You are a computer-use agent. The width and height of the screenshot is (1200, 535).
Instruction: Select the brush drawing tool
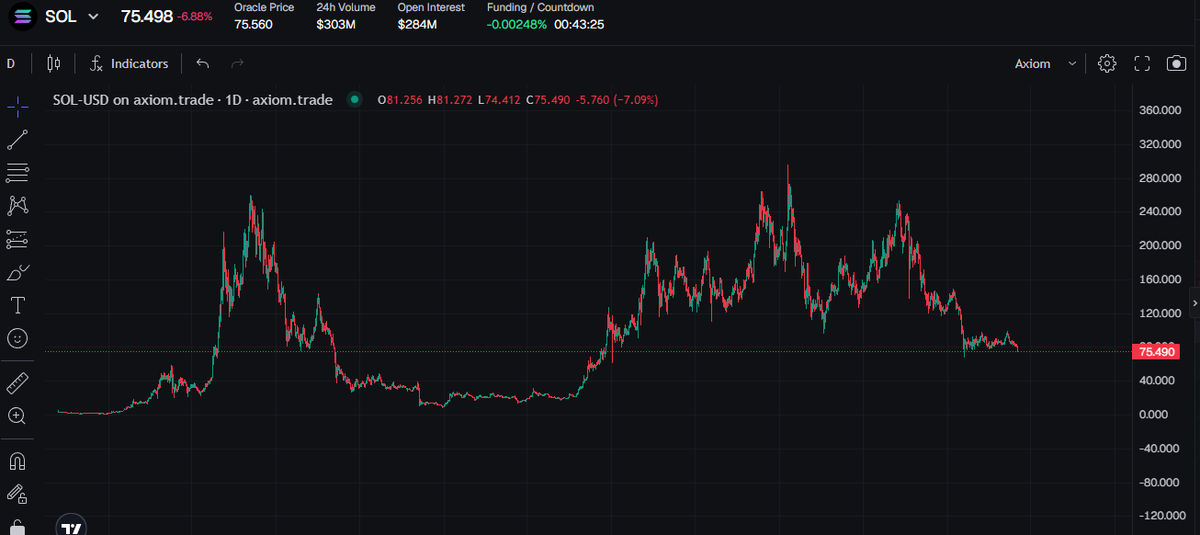coord(17,272)
